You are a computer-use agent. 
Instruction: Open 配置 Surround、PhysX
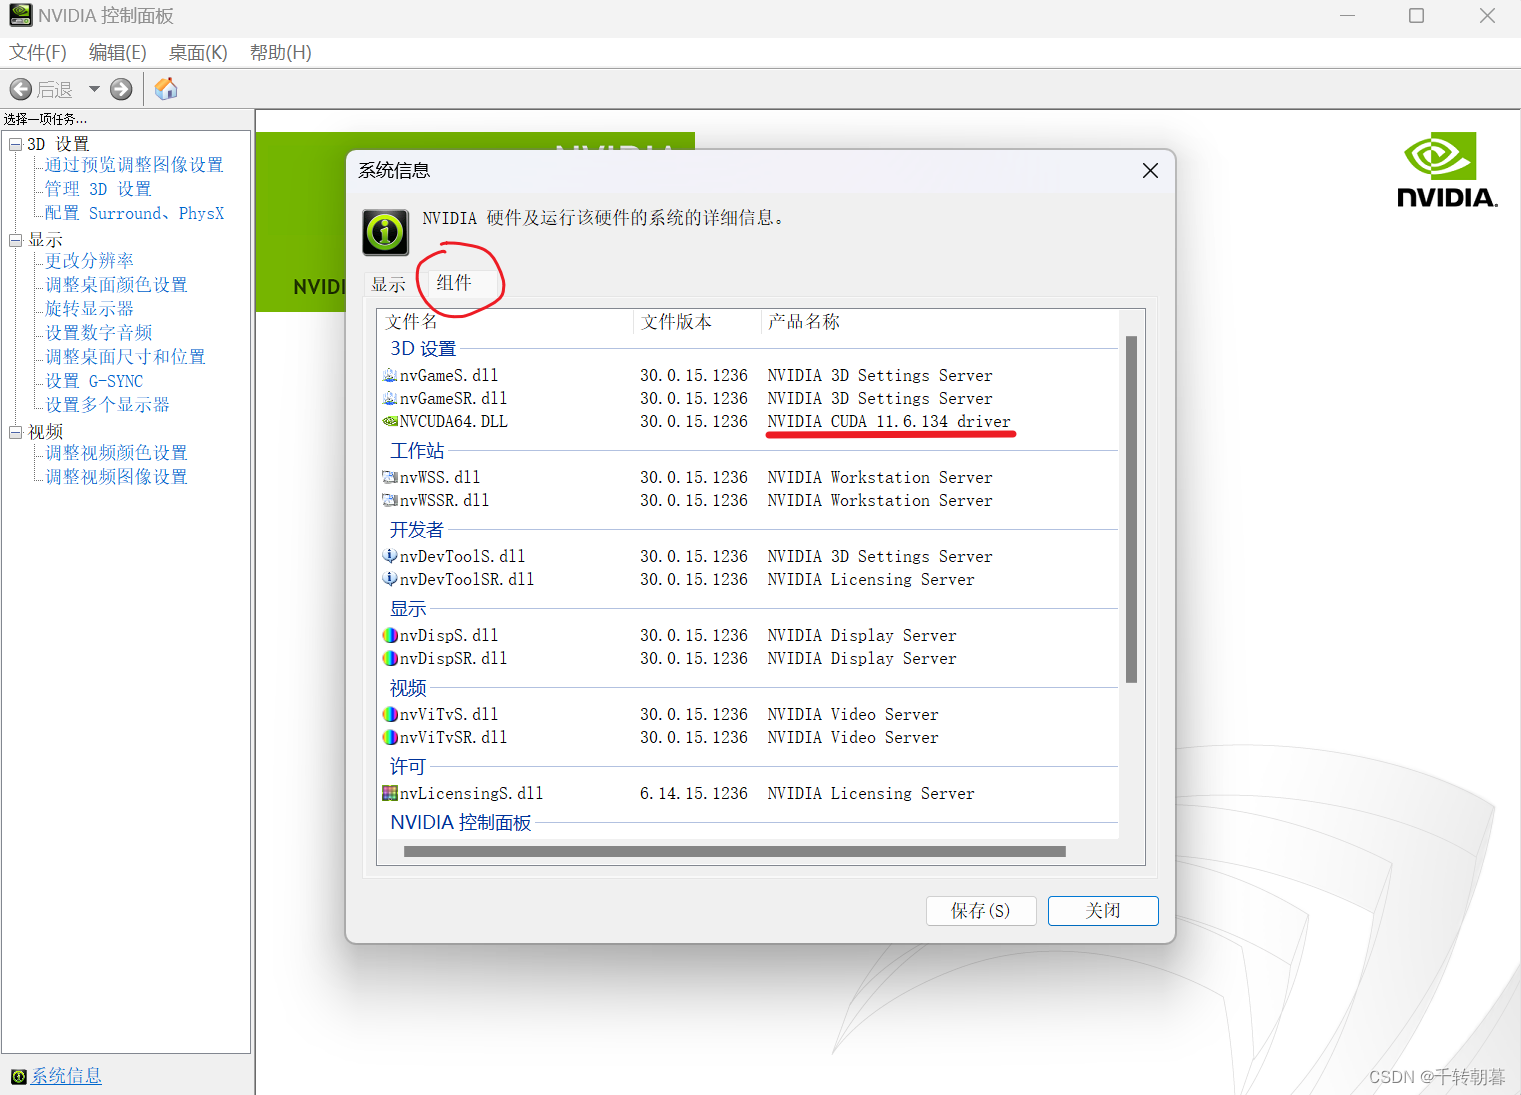tap(134, 213)
